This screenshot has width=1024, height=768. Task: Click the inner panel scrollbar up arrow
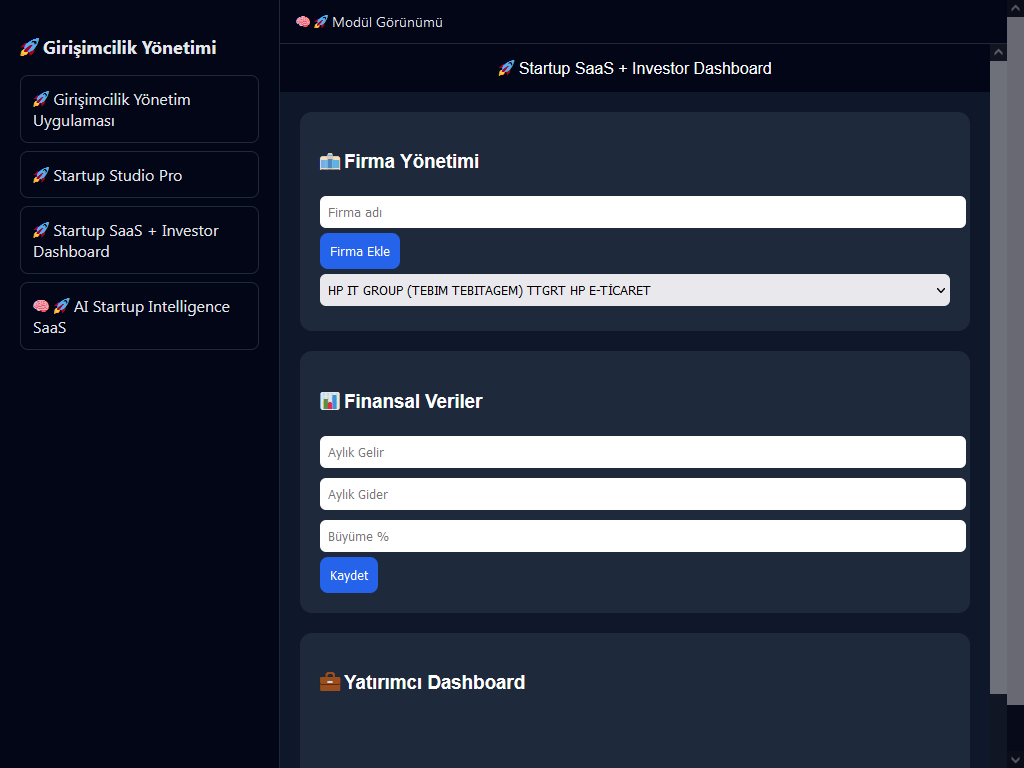pyautogui.click(x=998, y=52)
